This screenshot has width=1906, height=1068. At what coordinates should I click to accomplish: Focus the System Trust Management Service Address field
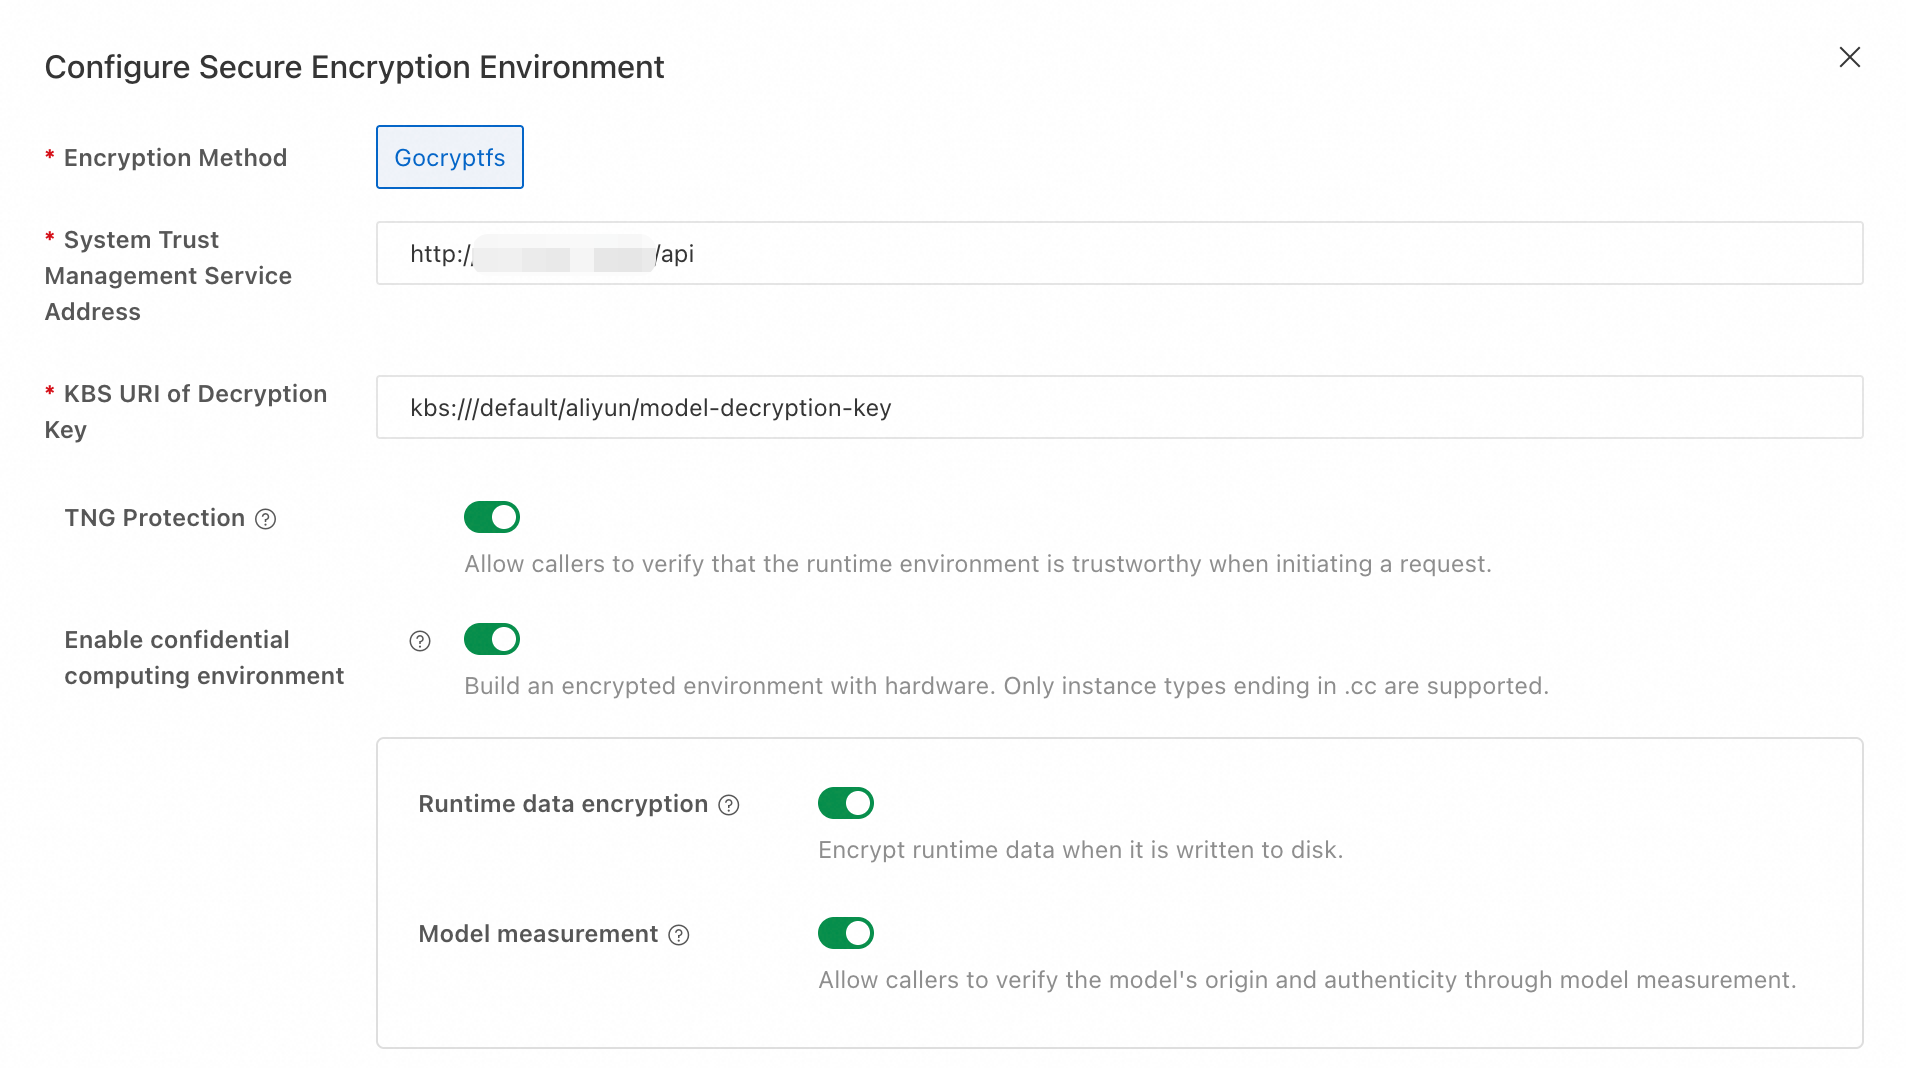tap(1119, 253)
